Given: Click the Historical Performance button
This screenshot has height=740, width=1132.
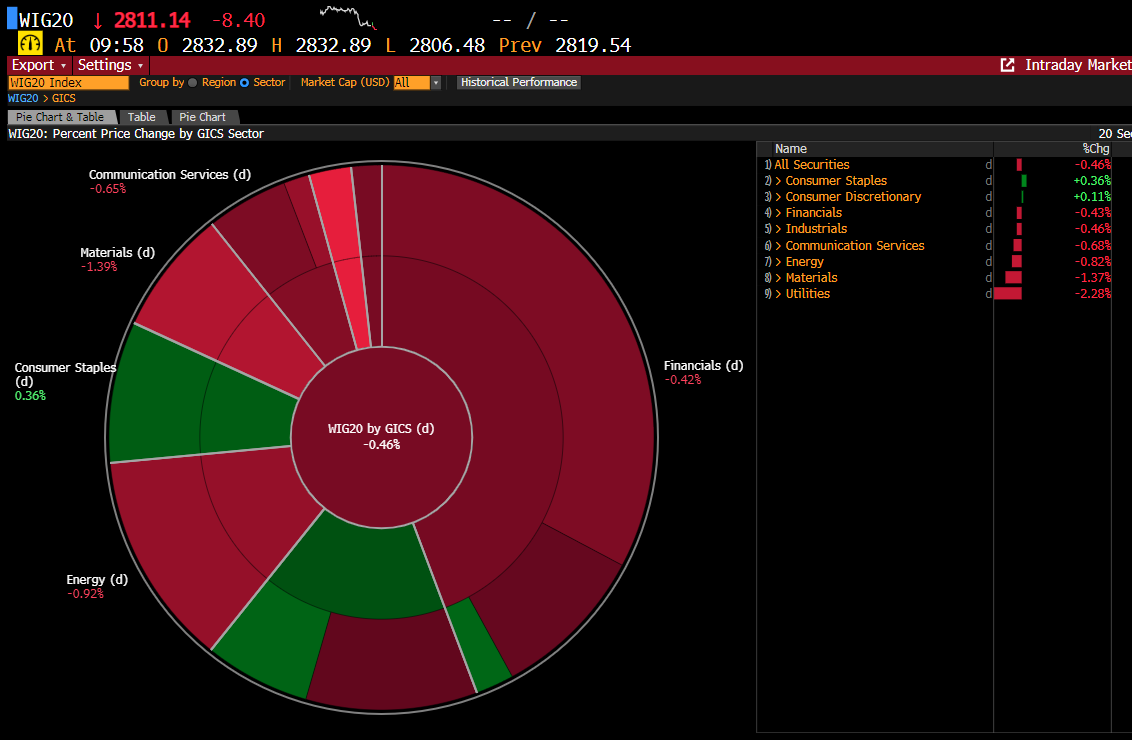Looking at the screenshot, I should coord(518,83).
